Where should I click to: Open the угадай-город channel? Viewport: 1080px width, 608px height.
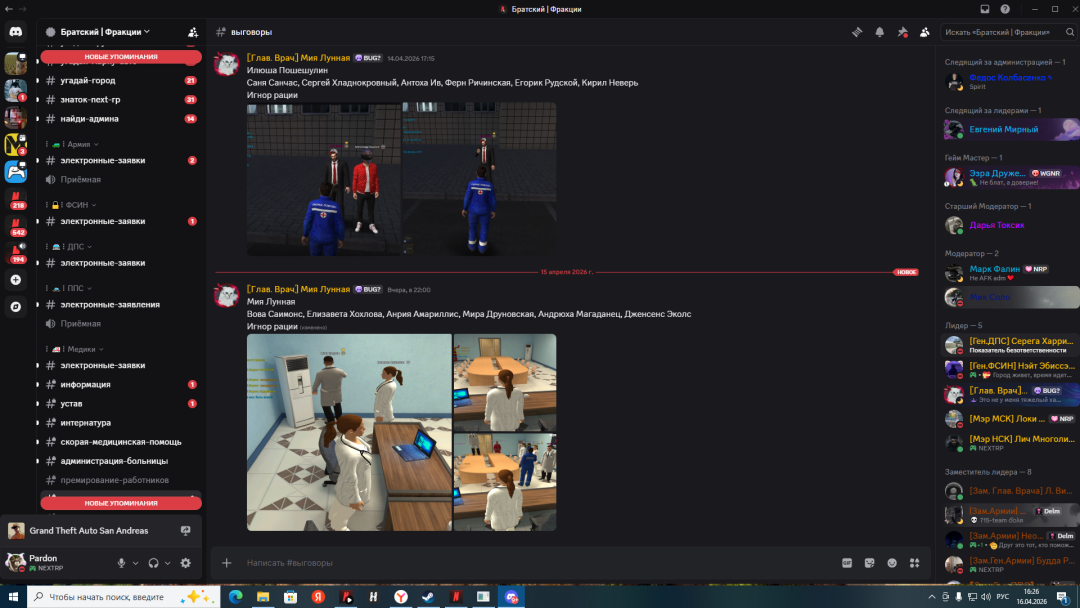[88, 80]
